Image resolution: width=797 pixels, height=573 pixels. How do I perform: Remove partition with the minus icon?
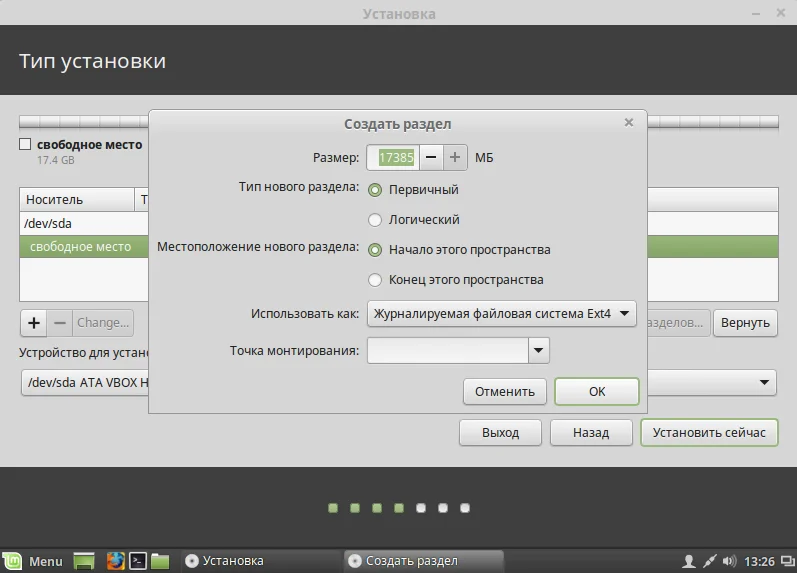(59, 323)
